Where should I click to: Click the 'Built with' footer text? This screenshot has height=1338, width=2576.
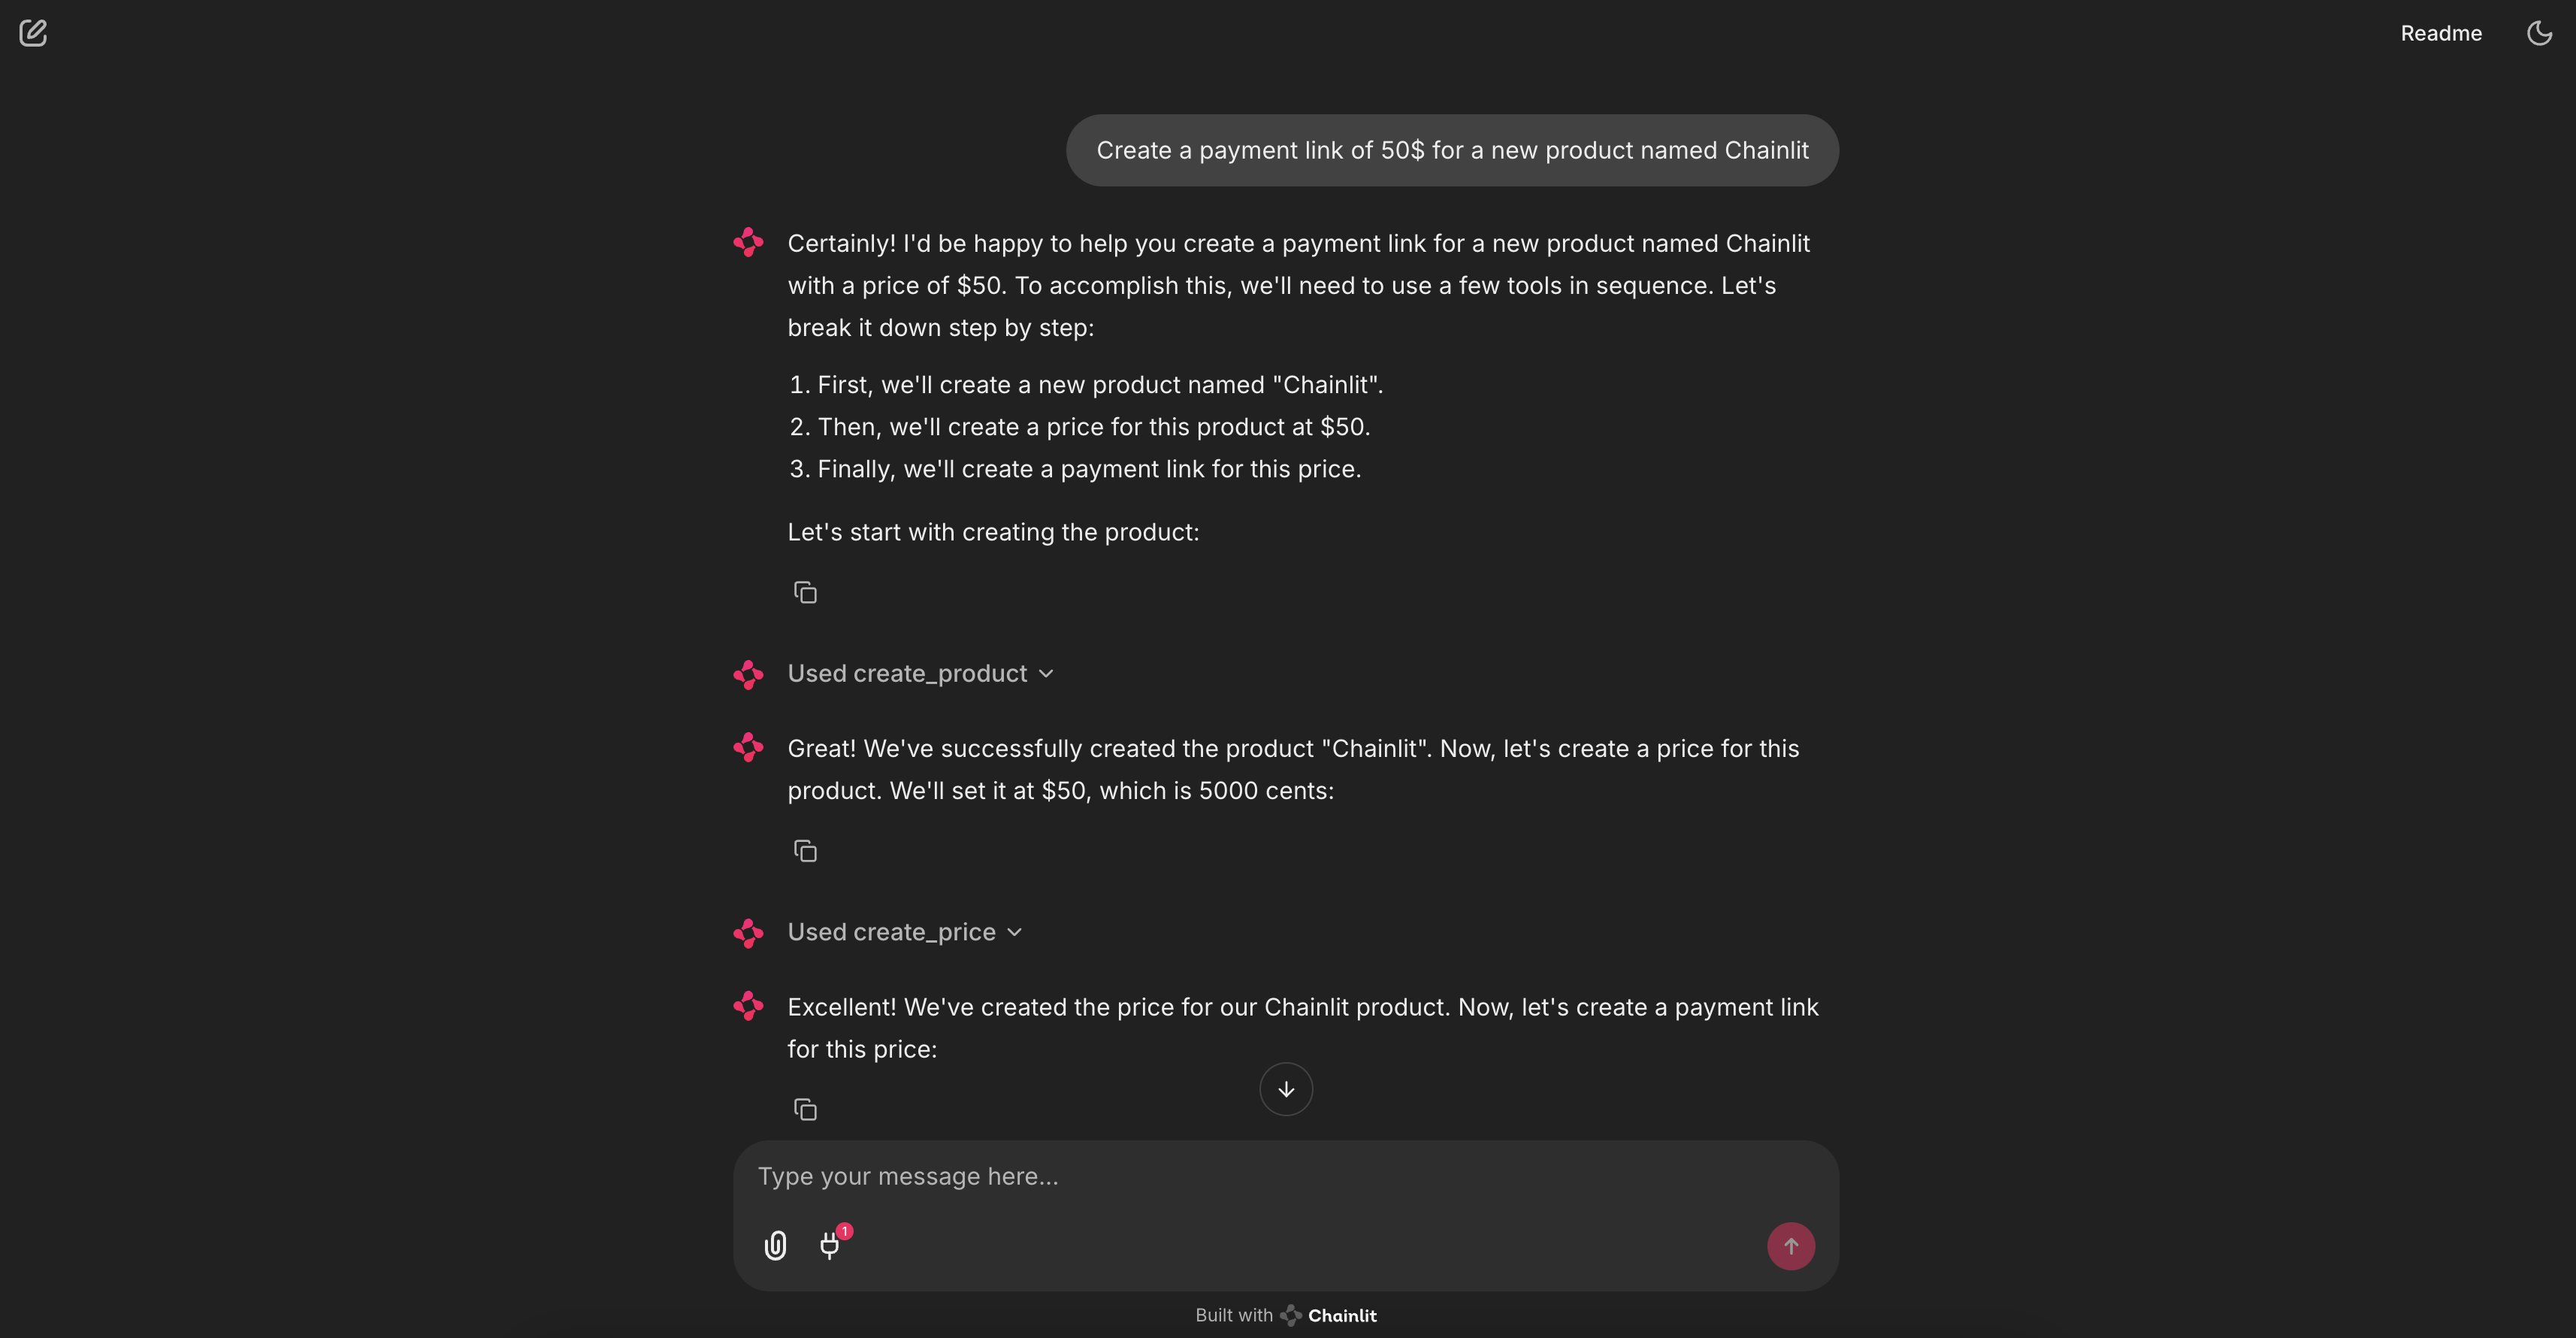(1233, 1316)
